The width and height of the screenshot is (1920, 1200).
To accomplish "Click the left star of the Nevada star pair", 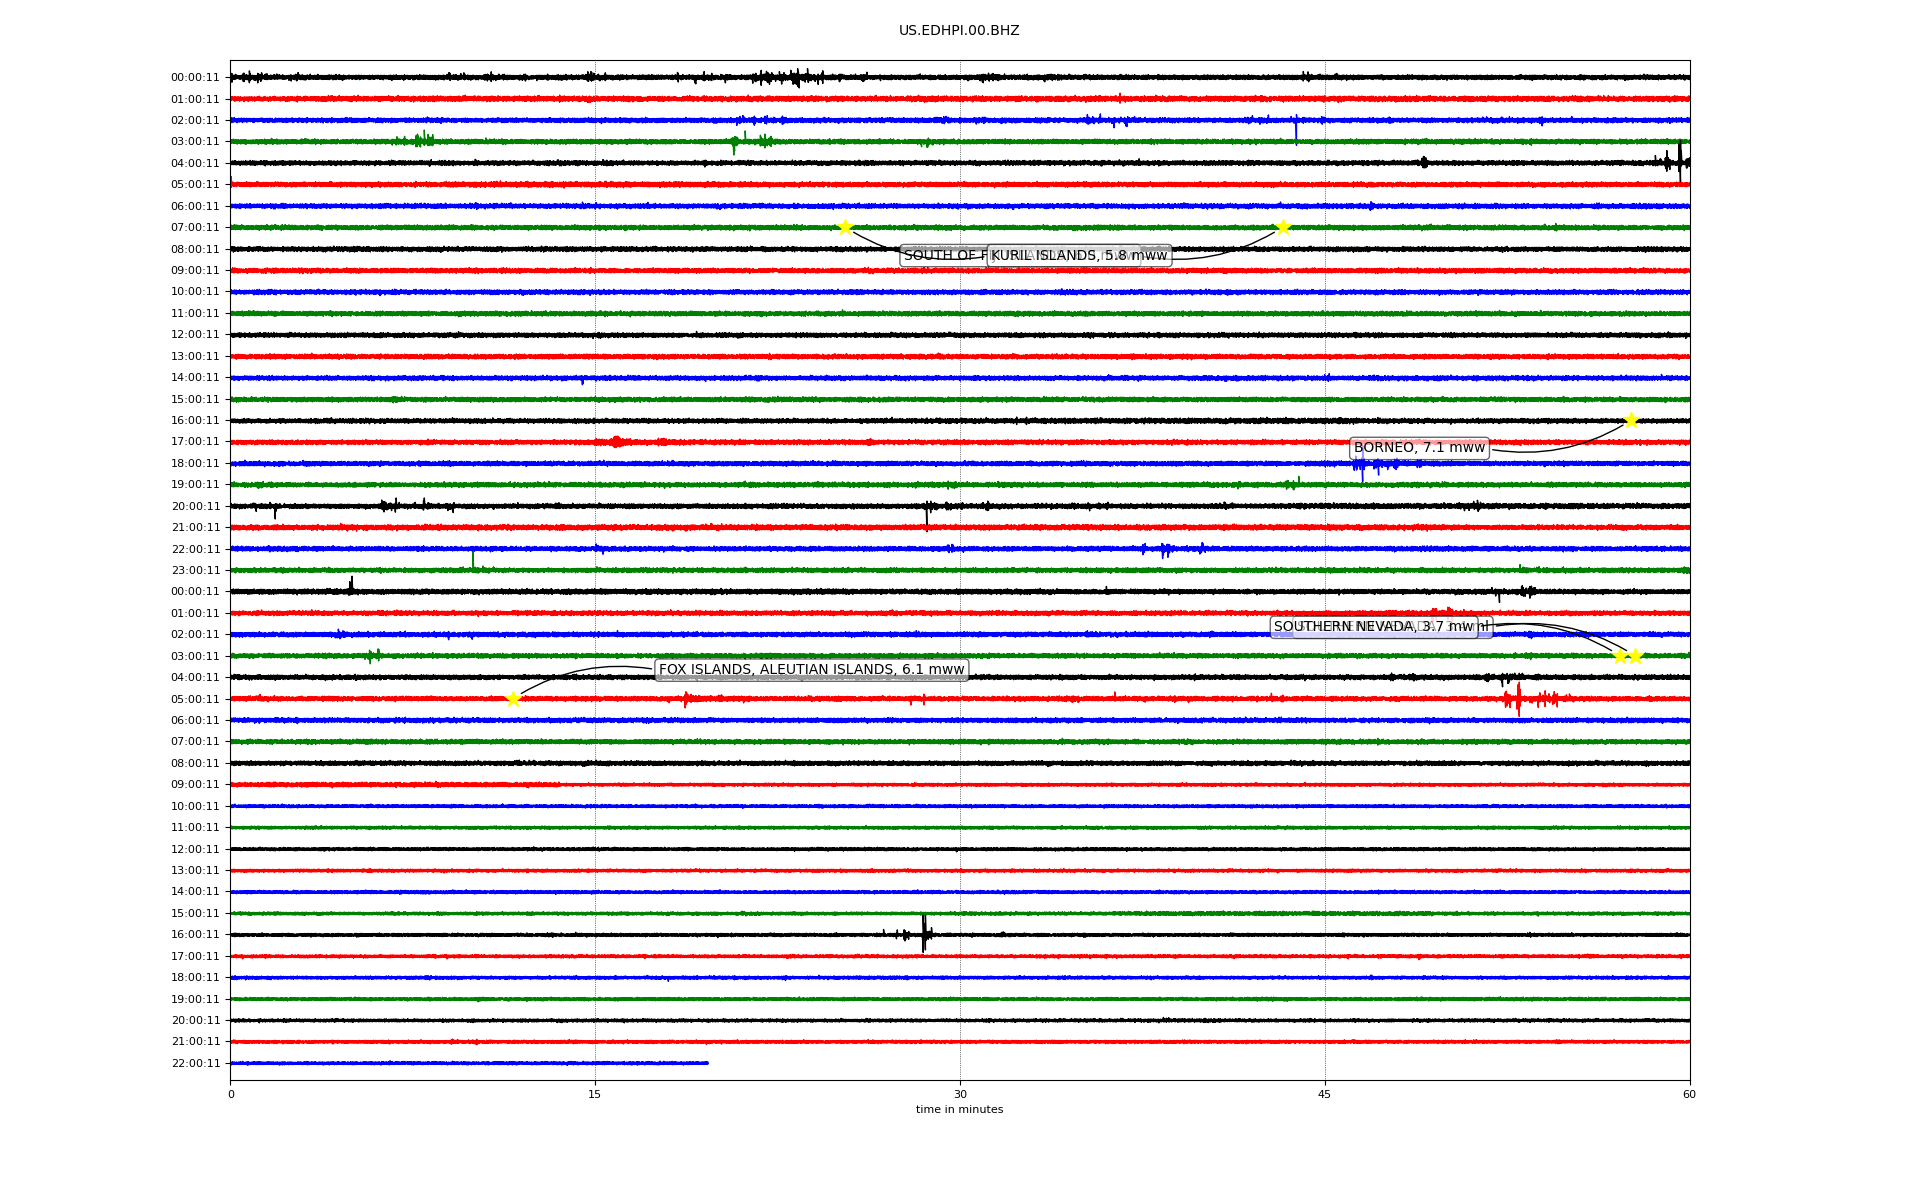I will [1620, 656].
